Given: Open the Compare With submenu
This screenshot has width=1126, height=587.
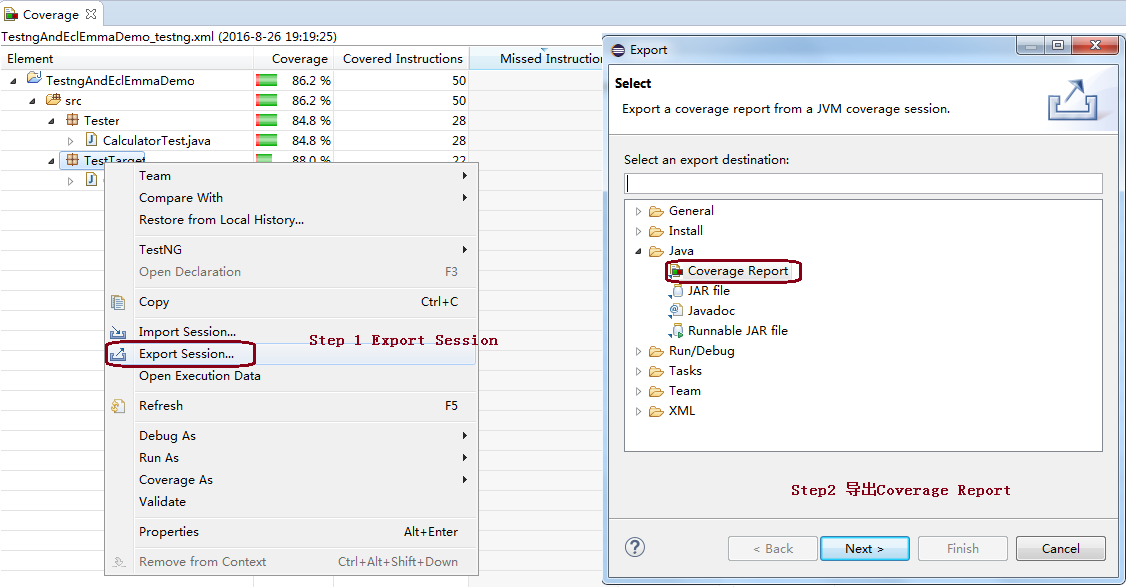Looking at the screenshot, I should (x=292, y=198).
